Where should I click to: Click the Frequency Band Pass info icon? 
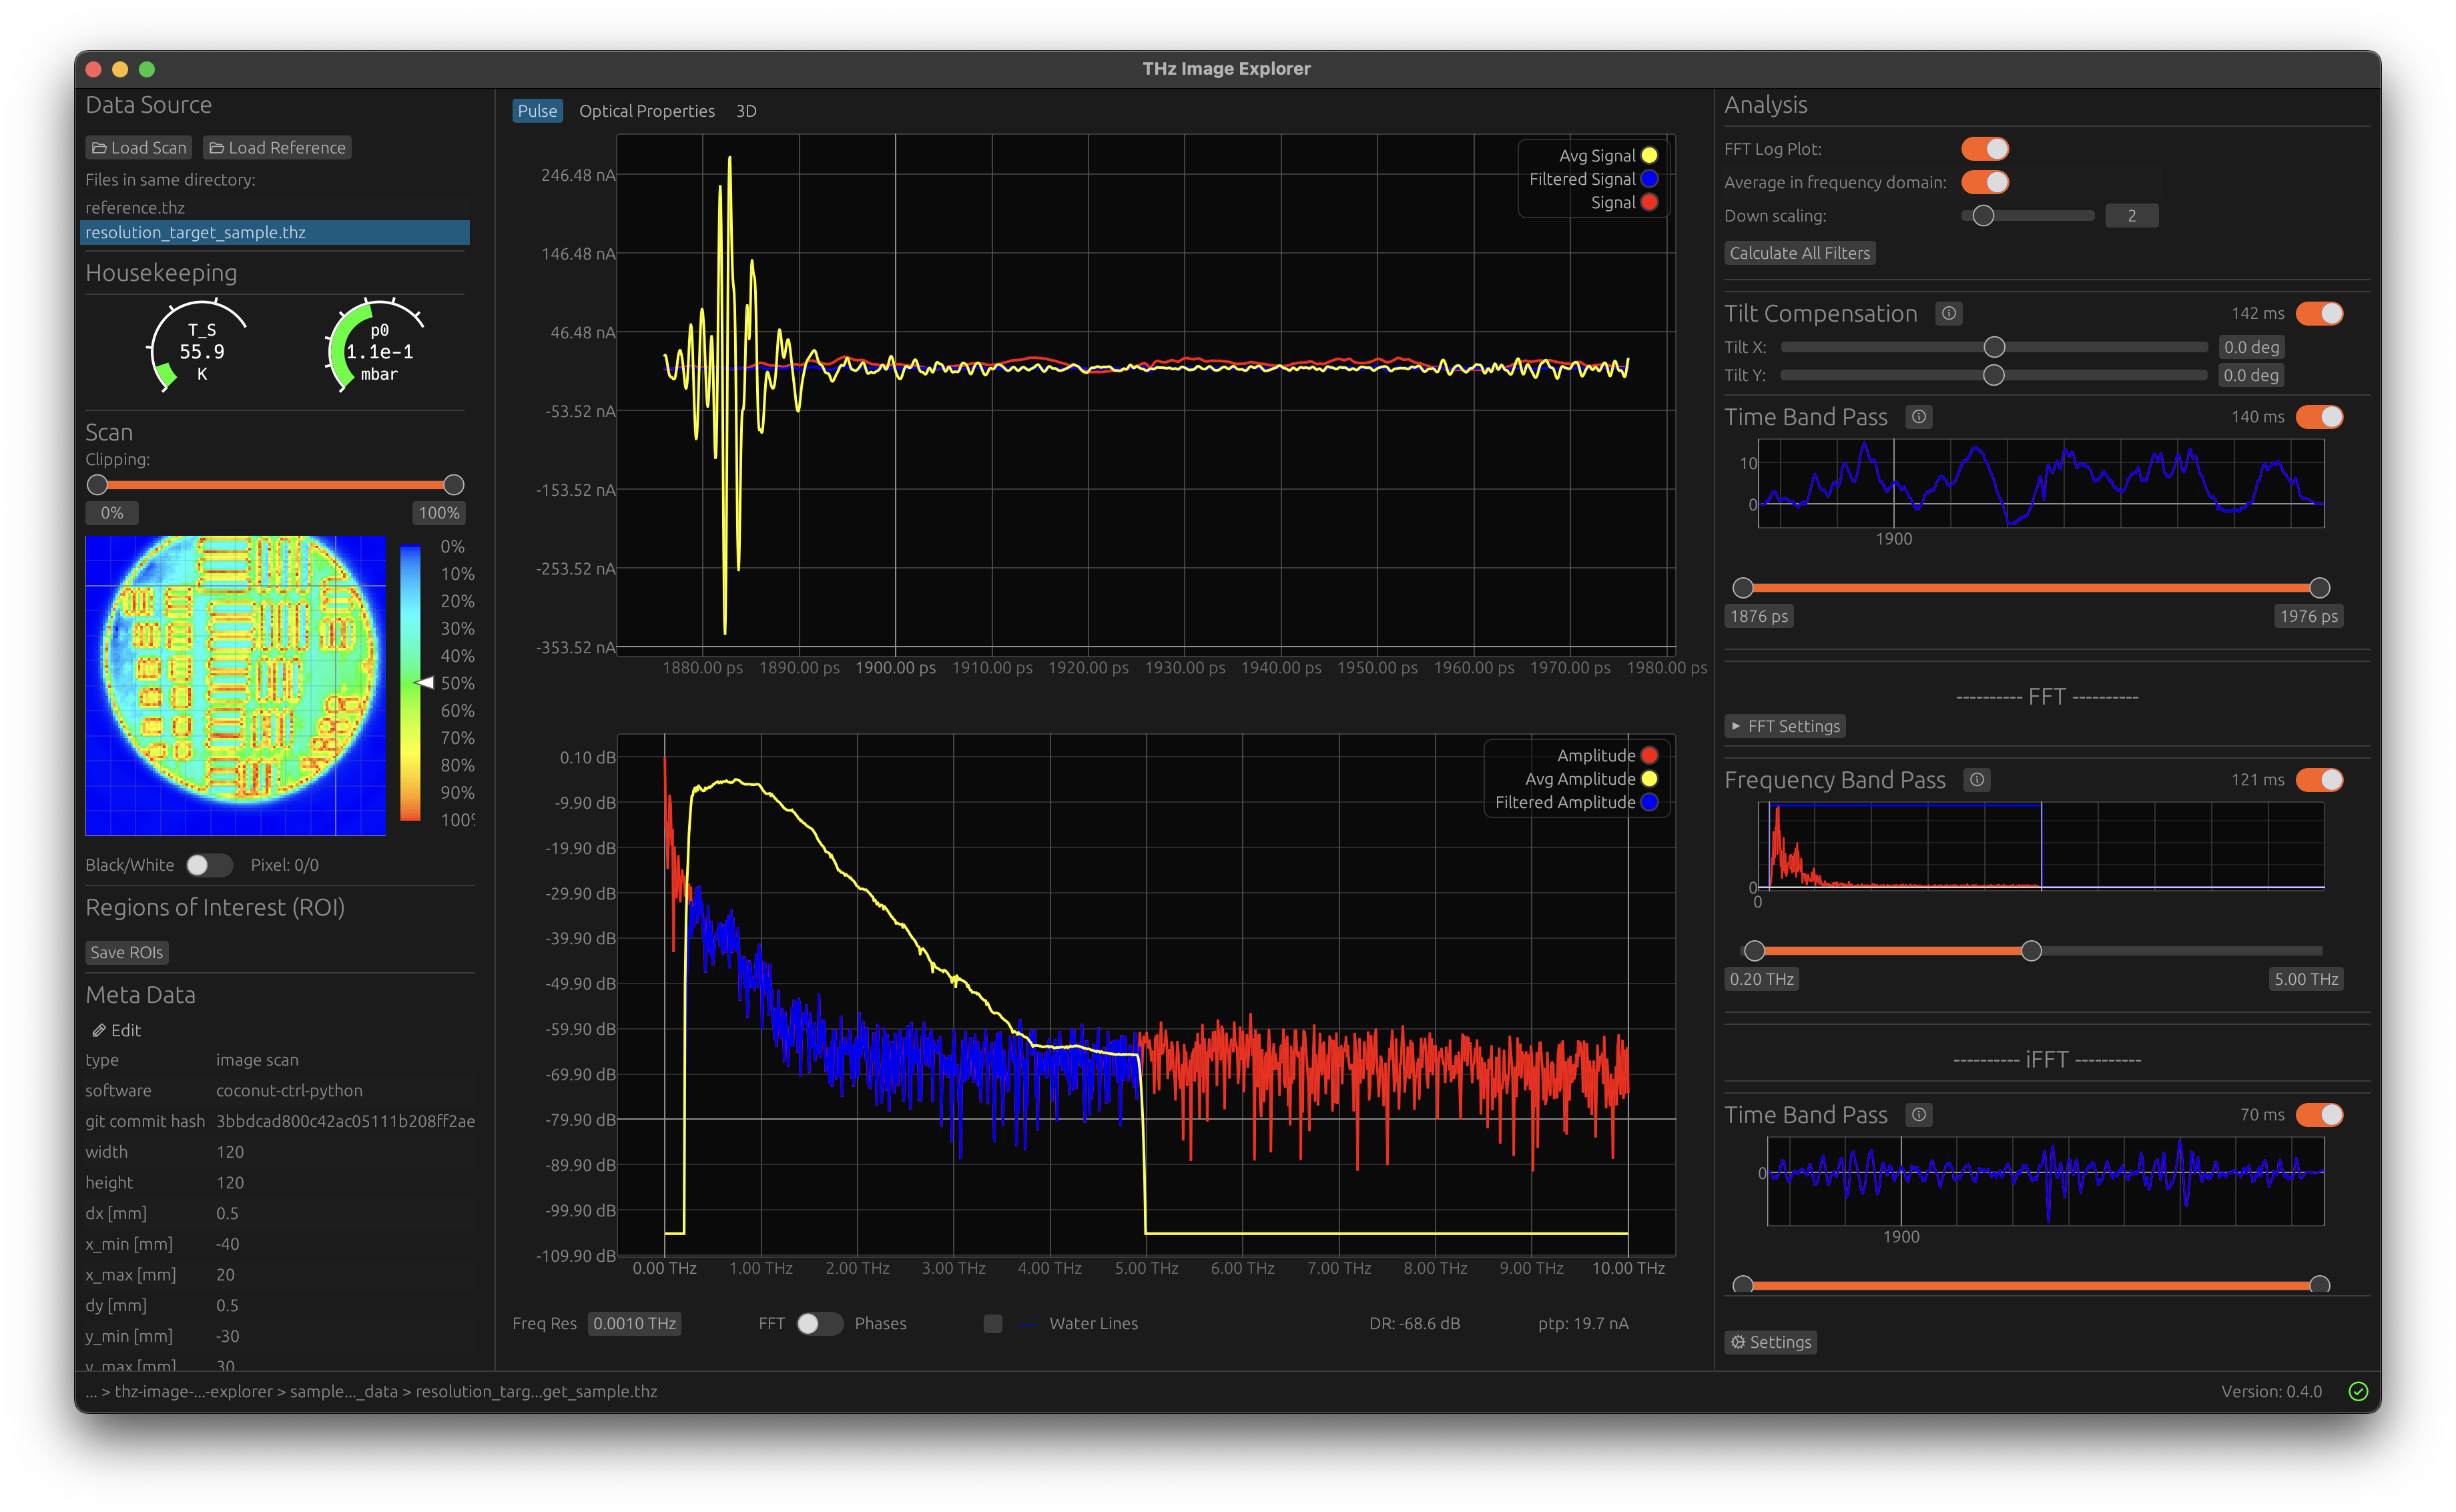1976,780
